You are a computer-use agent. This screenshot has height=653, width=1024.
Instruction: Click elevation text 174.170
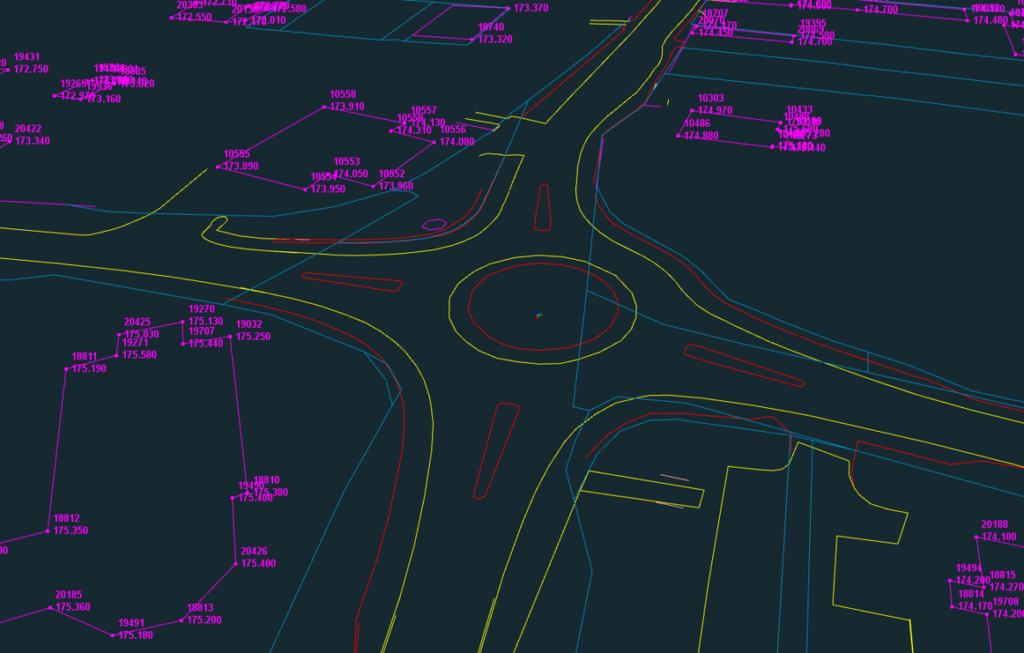click(976, 607)
